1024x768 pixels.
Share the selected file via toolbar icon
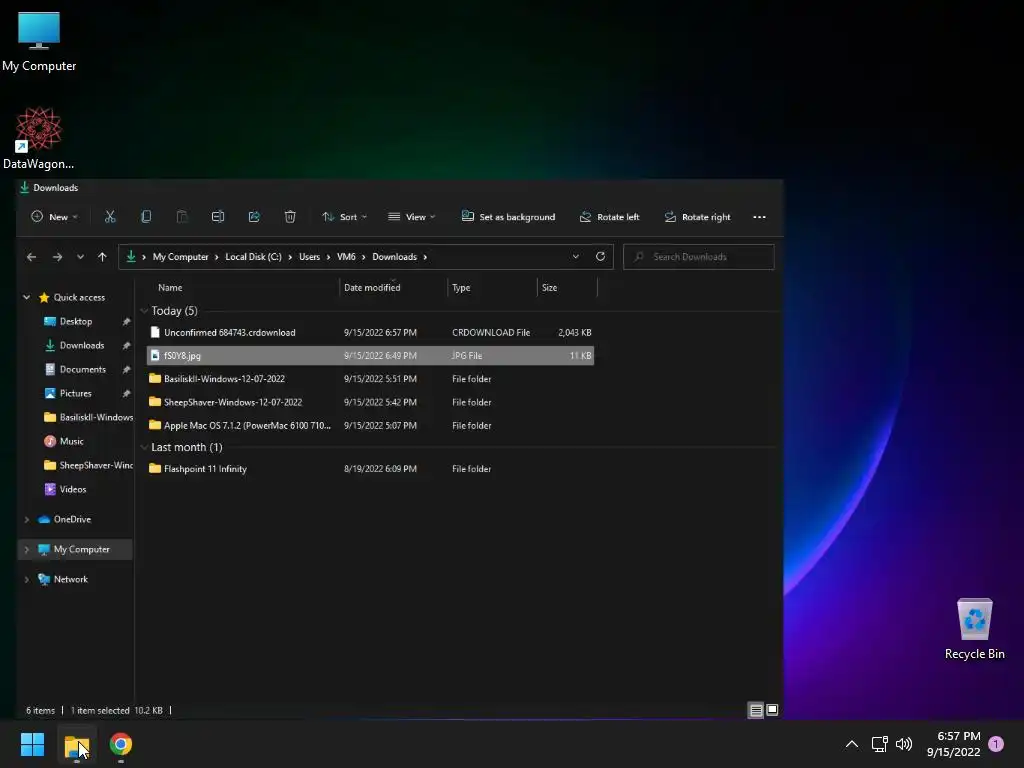tap(254, 217)
